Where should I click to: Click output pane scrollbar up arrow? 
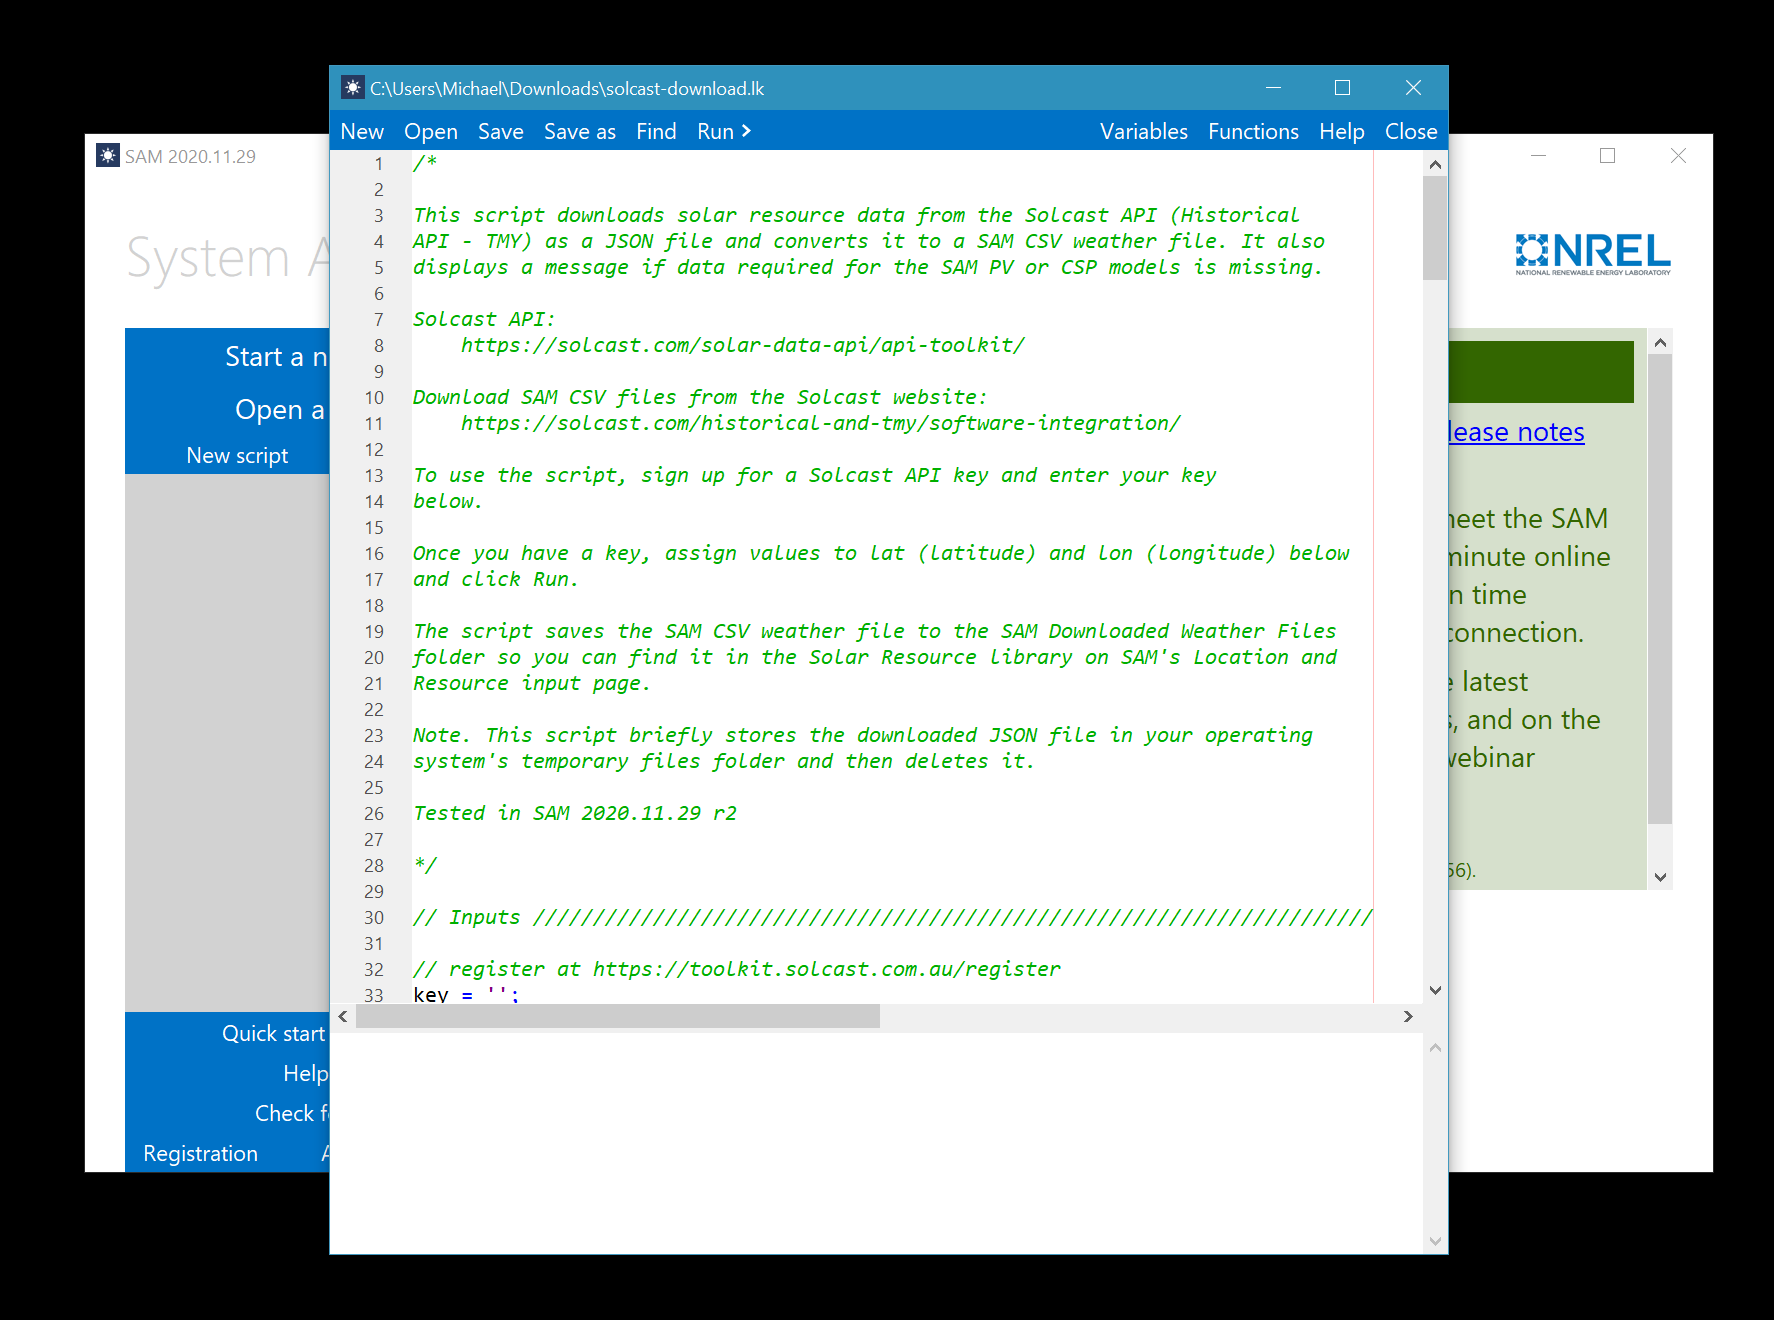(1435, 1048)
